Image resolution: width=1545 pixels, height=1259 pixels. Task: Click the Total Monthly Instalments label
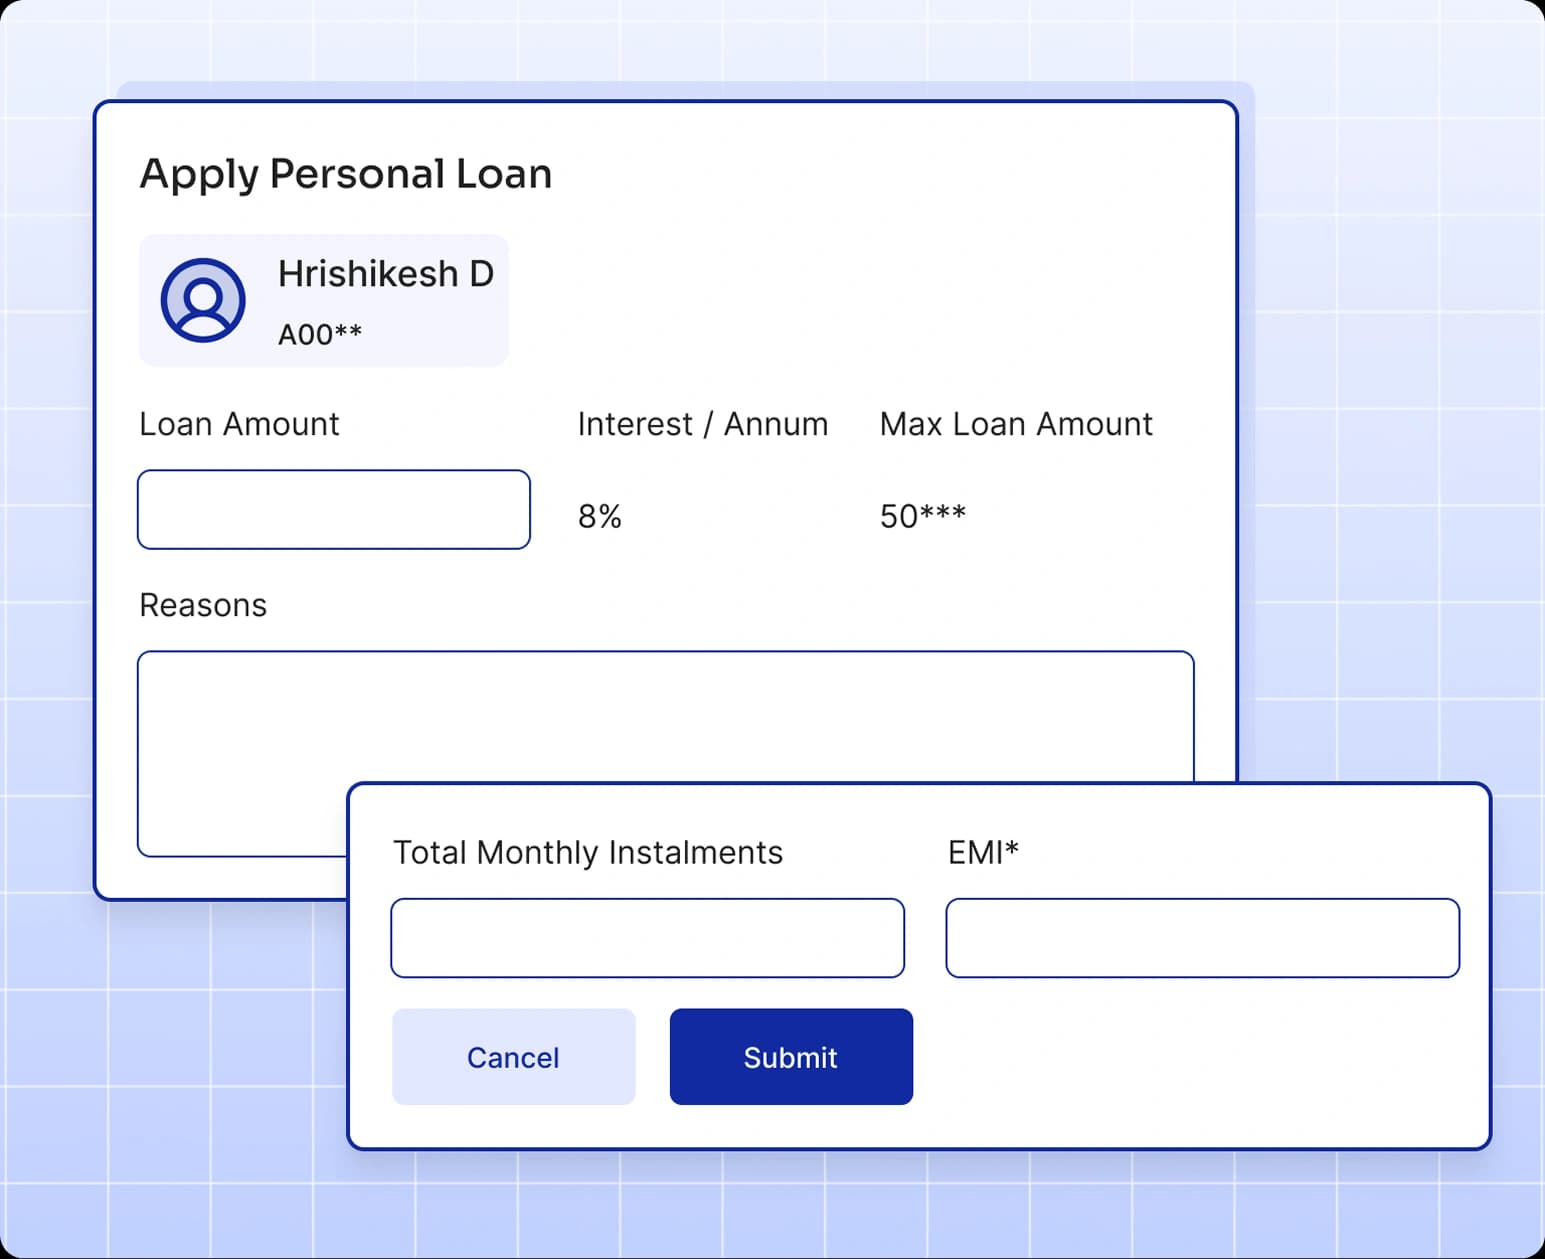click(x=588, y=852)
